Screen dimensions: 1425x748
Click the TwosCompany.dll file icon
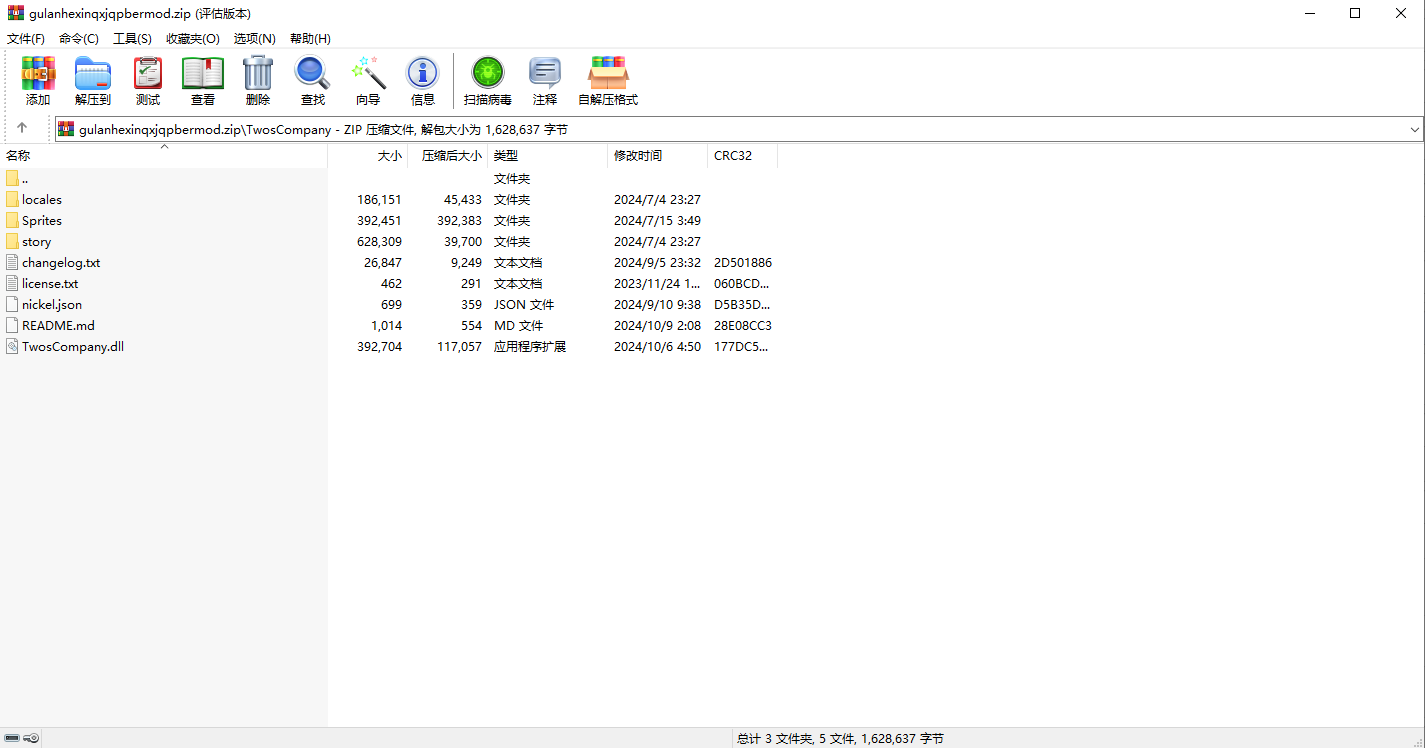[12, 346]
